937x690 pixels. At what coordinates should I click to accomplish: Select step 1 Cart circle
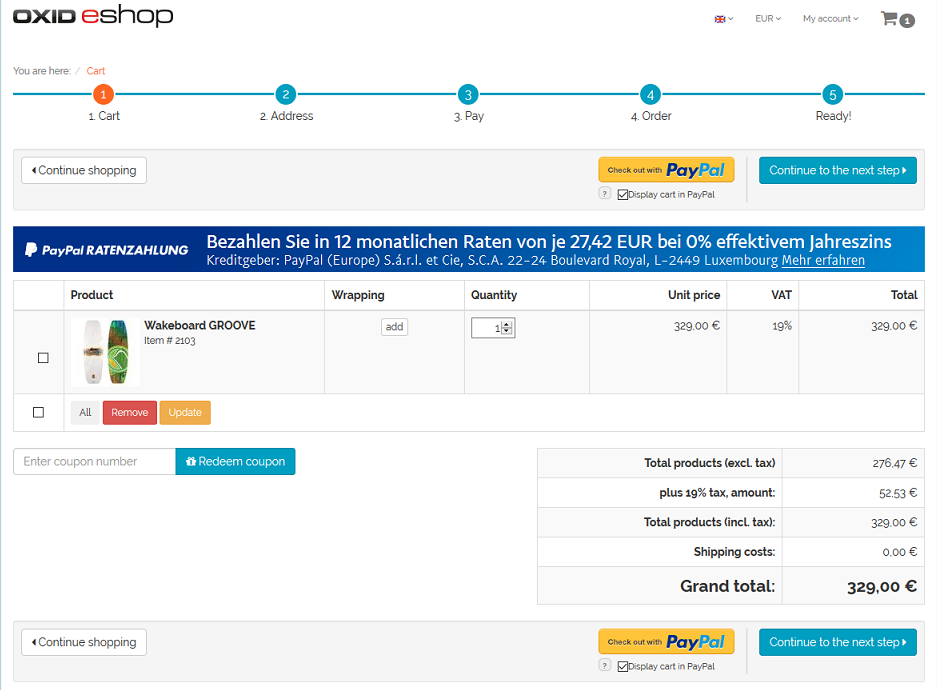click(103, 94)
